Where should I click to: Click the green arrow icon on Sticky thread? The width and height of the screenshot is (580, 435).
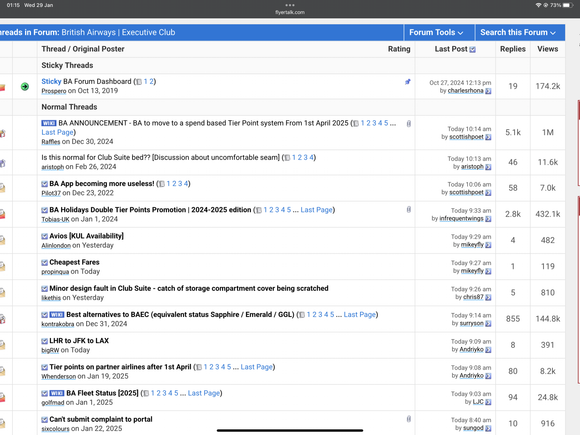(x=25, y=87)
